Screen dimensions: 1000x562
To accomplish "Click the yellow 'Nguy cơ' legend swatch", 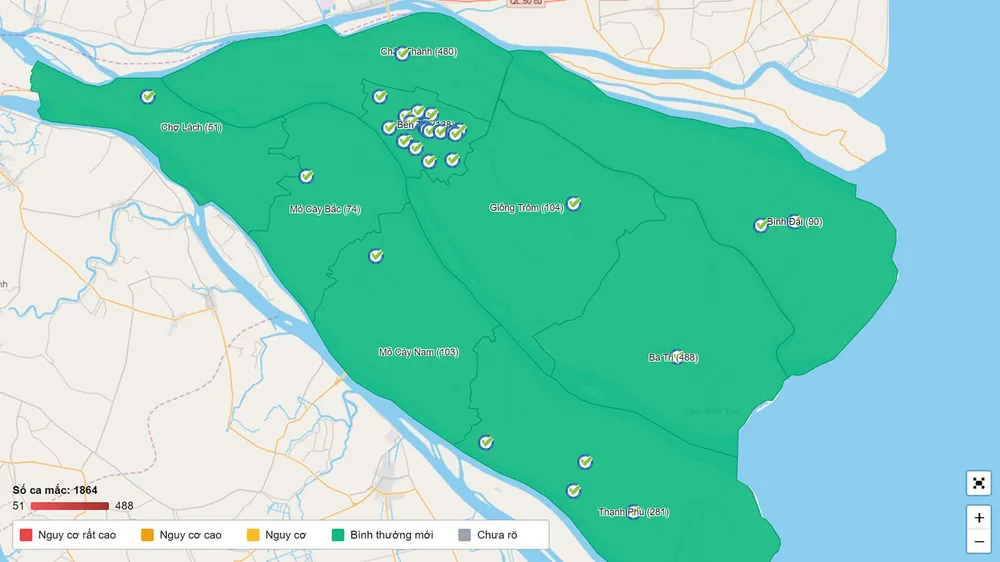I will point(253,535).
